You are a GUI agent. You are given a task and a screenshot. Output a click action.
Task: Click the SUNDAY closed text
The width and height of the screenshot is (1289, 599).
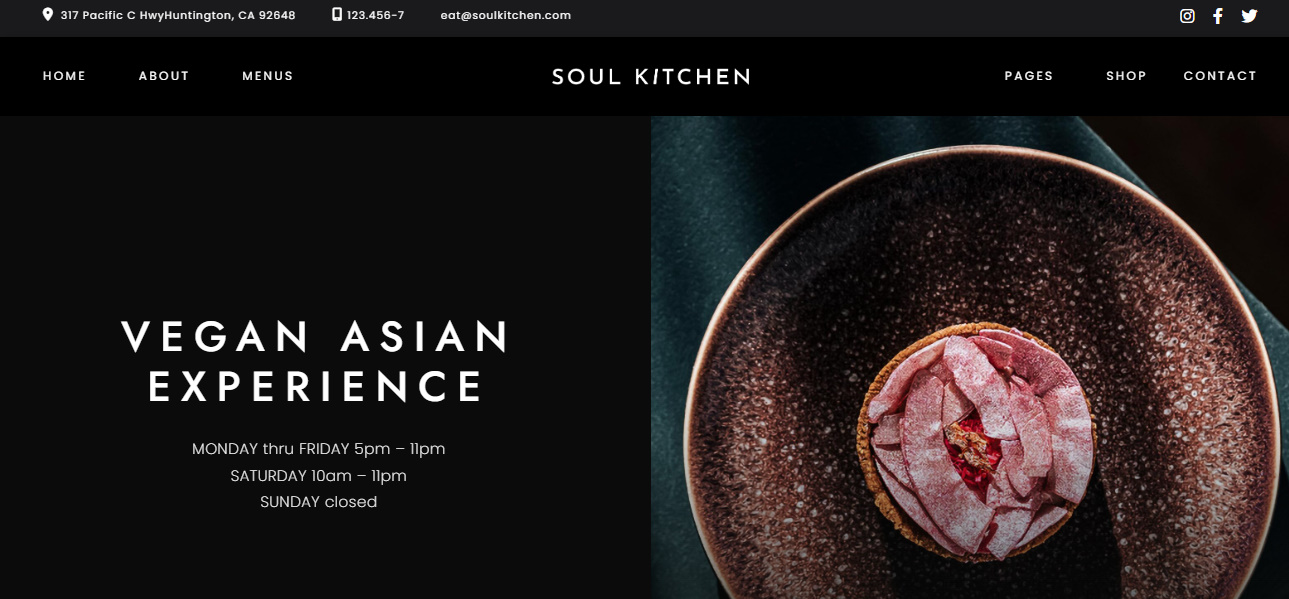tap(319, 502)
